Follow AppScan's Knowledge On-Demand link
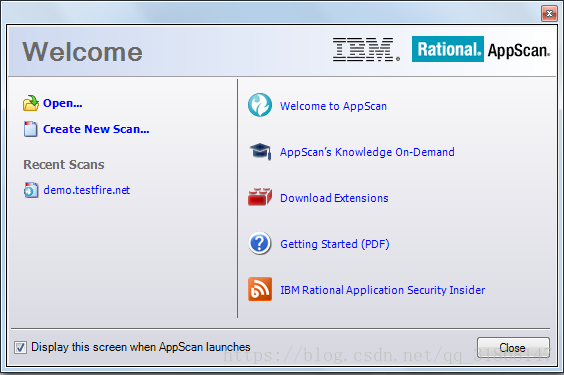This screenshot has width=564, height=375. tap(367, 152)
